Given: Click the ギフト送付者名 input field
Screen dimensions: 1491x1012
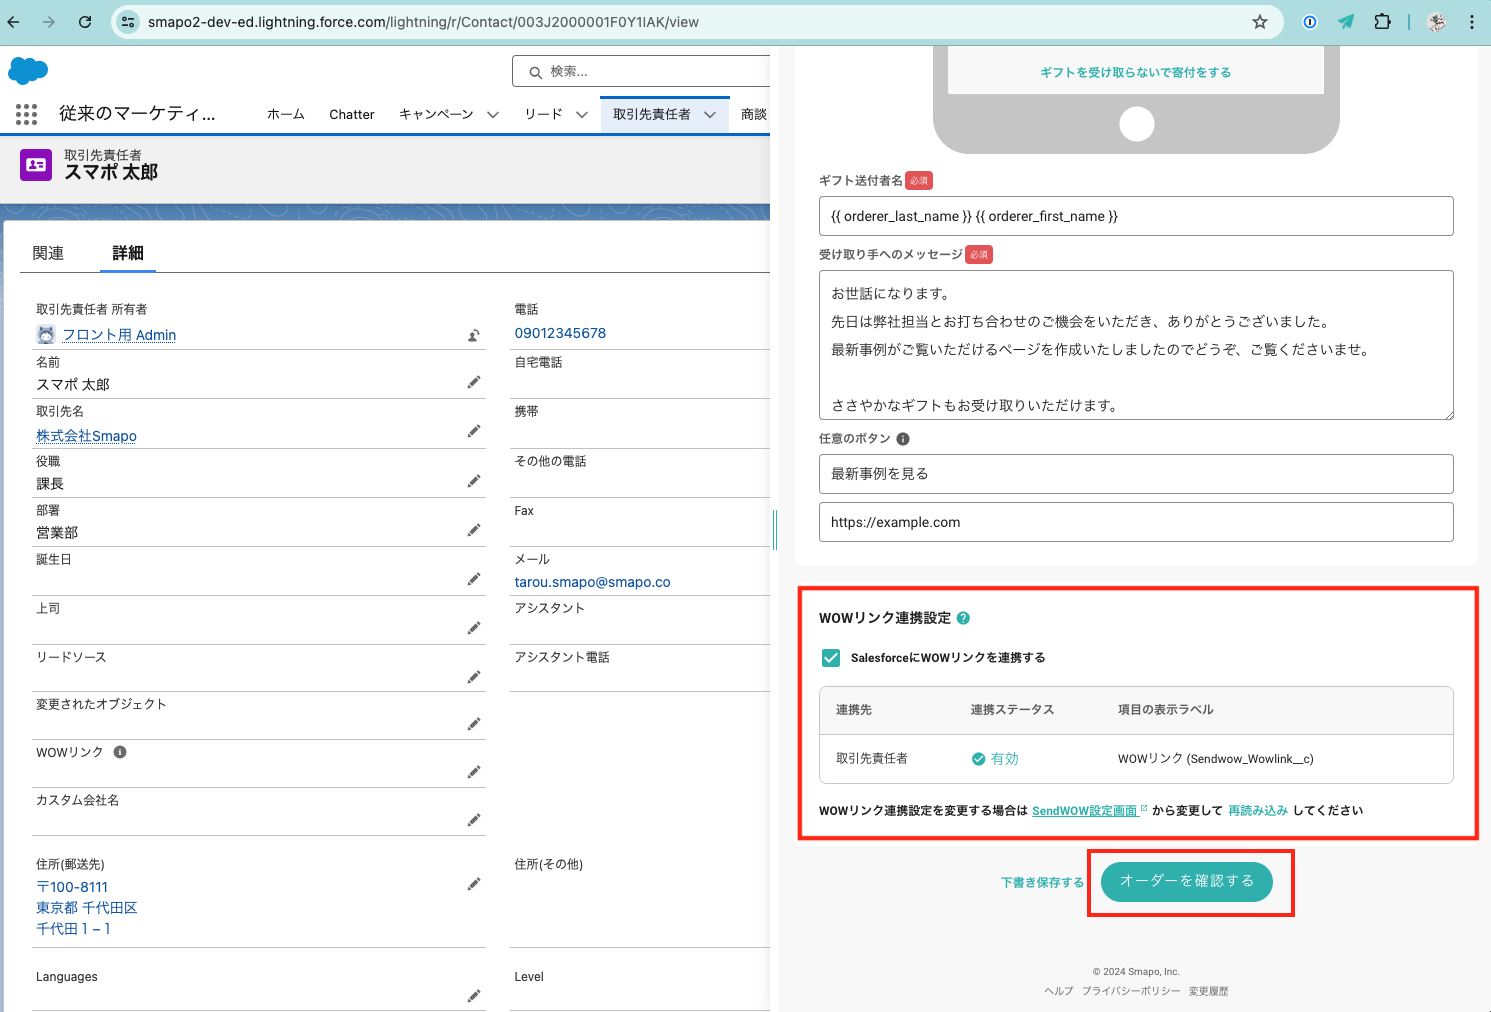Looking at the screenshot, I should pyautogui.click(x=1136, y=216).
